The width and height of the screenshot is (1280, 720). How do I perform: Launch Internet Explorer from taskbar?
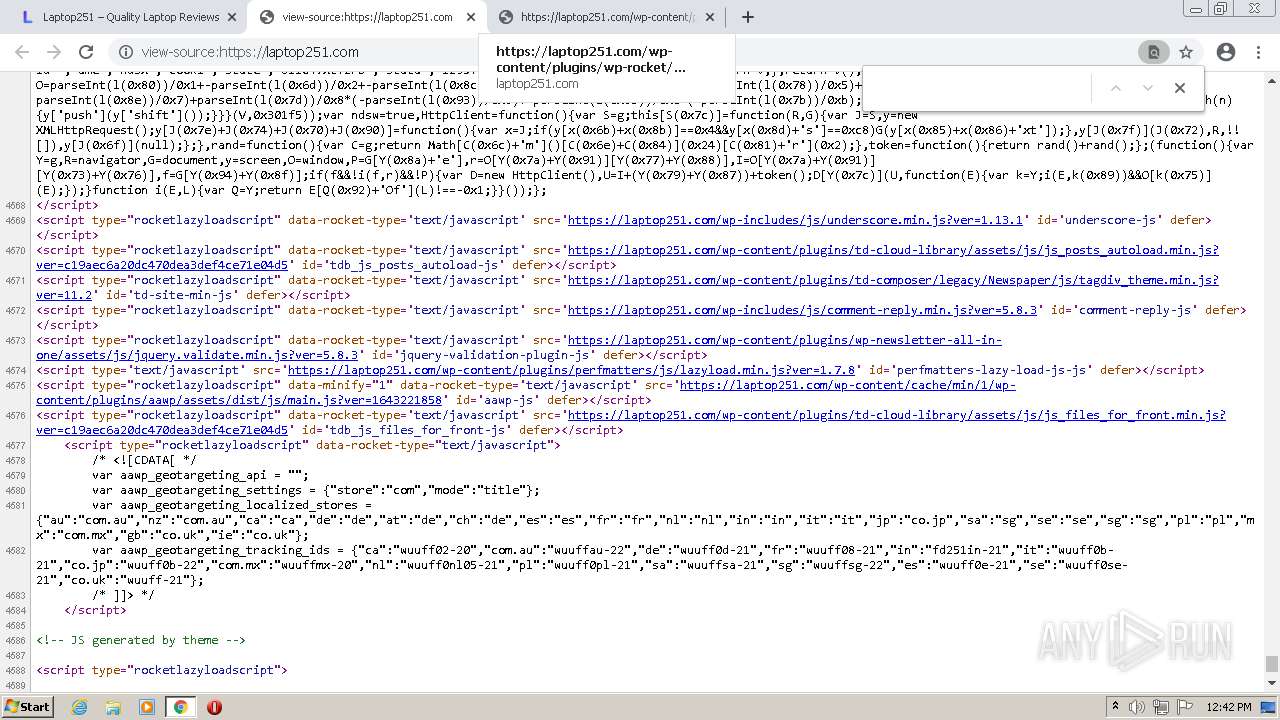79,707
